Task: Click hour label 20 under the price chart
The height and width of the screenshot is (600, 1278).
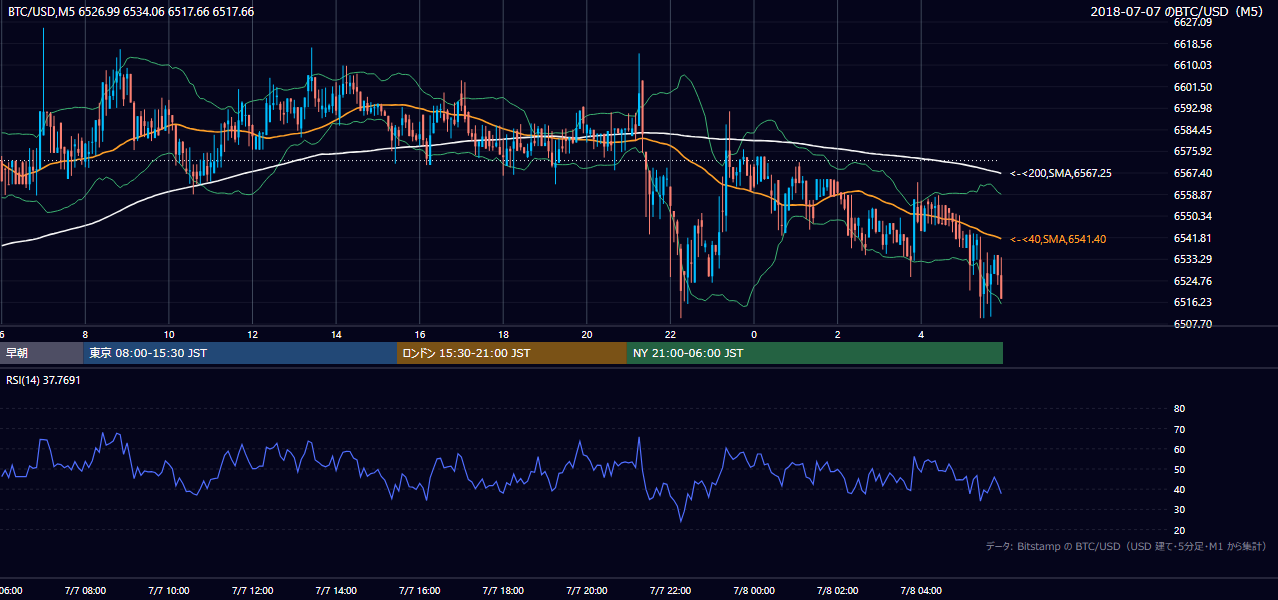Action: 587,334
